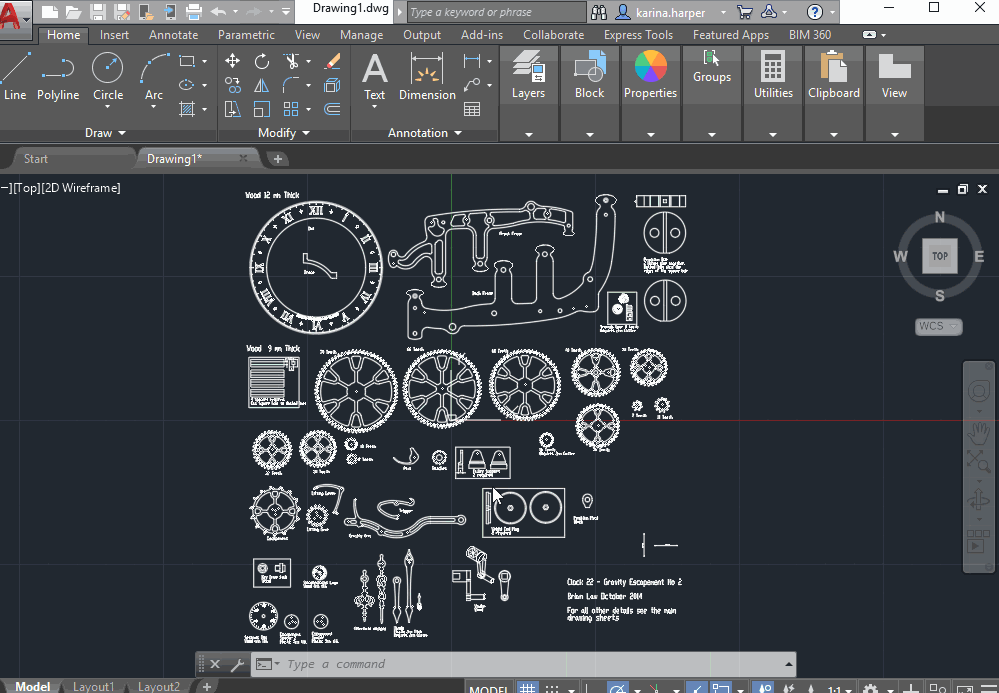Open the Layout1 tab

pyautogui.click(x=93, y=687)
